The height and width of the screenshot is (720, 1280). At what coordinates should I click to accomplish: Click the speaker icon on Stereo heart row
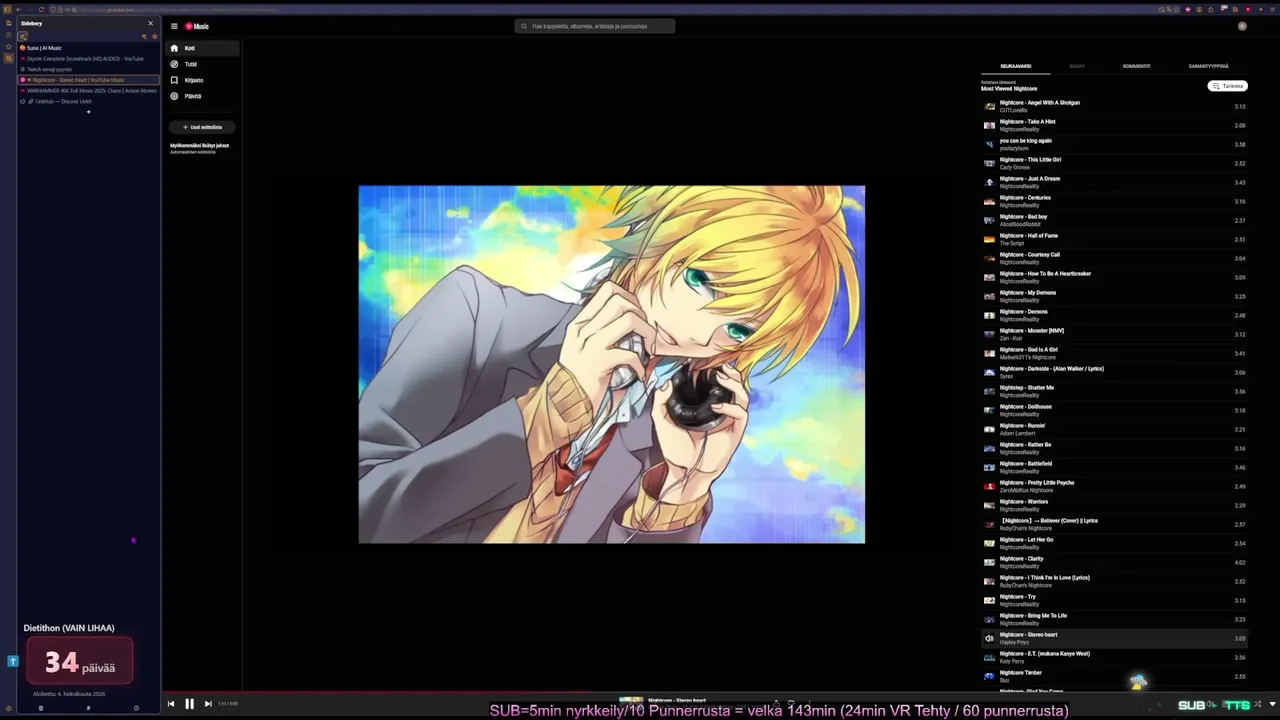click(x=989, y=638)
